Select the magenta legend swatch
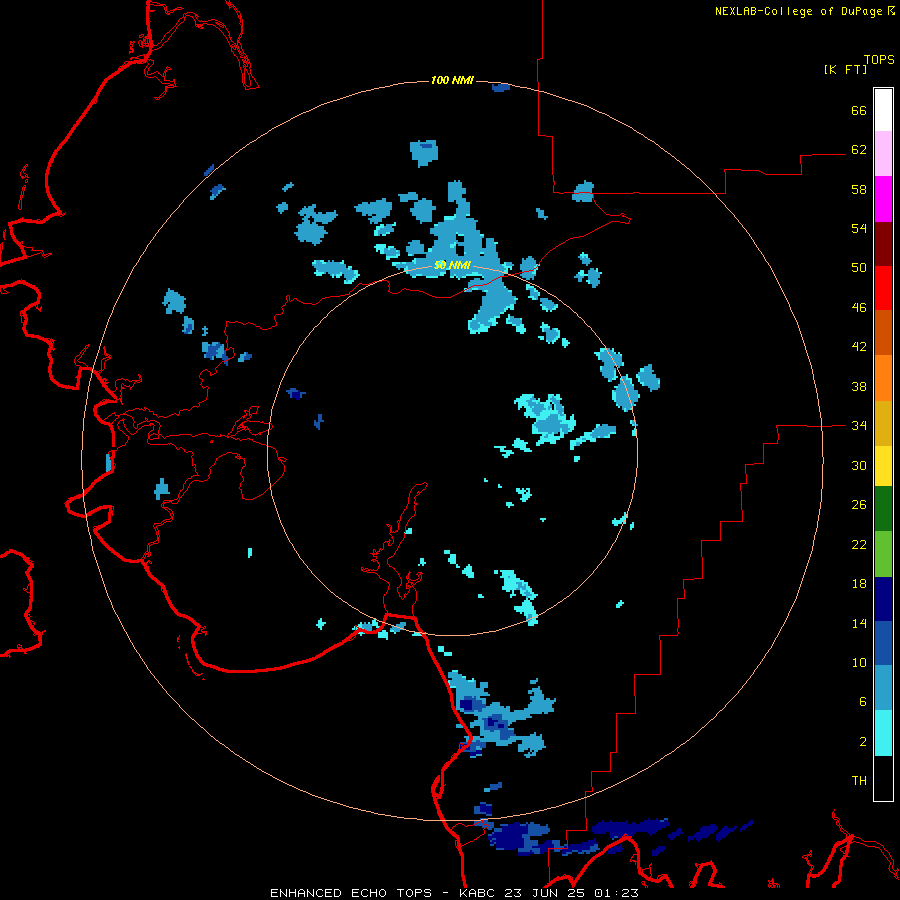The height and width of the screenshot is (900, 900). click(x=883, y=199)
